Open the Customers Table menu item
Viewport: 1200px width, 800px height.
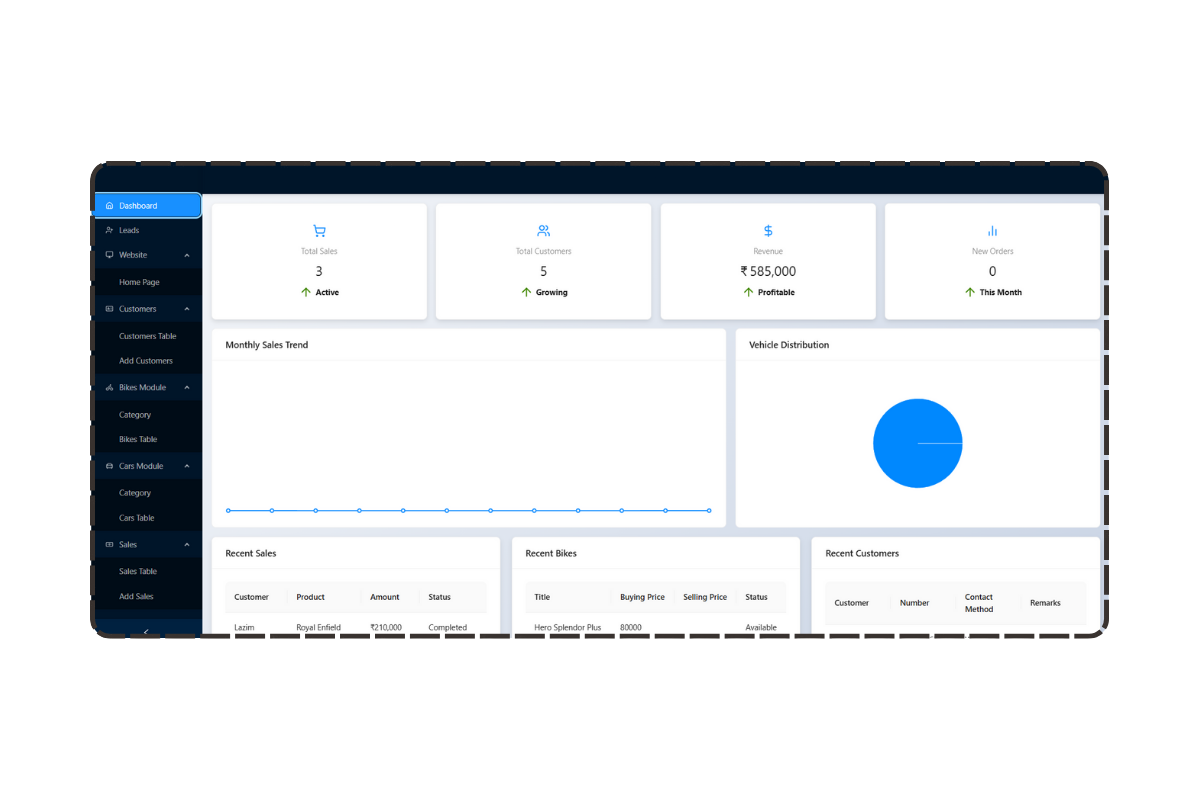147,336
